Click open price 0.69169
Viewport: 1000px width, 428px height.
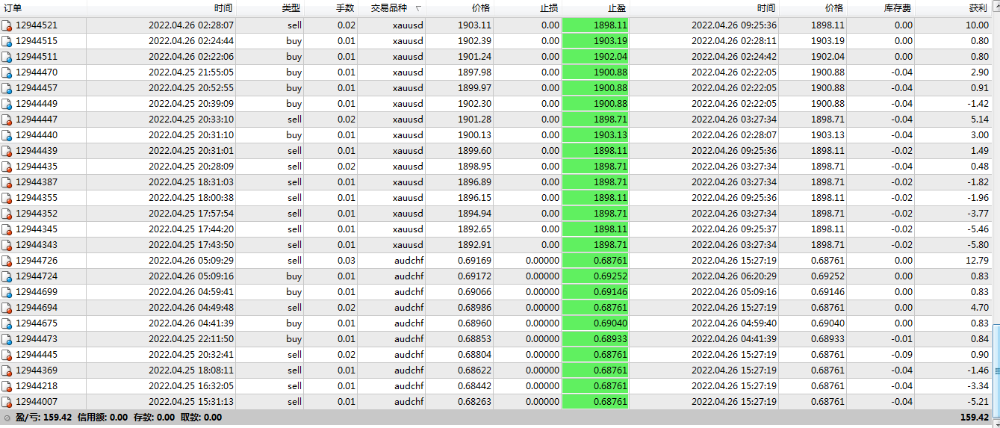pos(474,261)
